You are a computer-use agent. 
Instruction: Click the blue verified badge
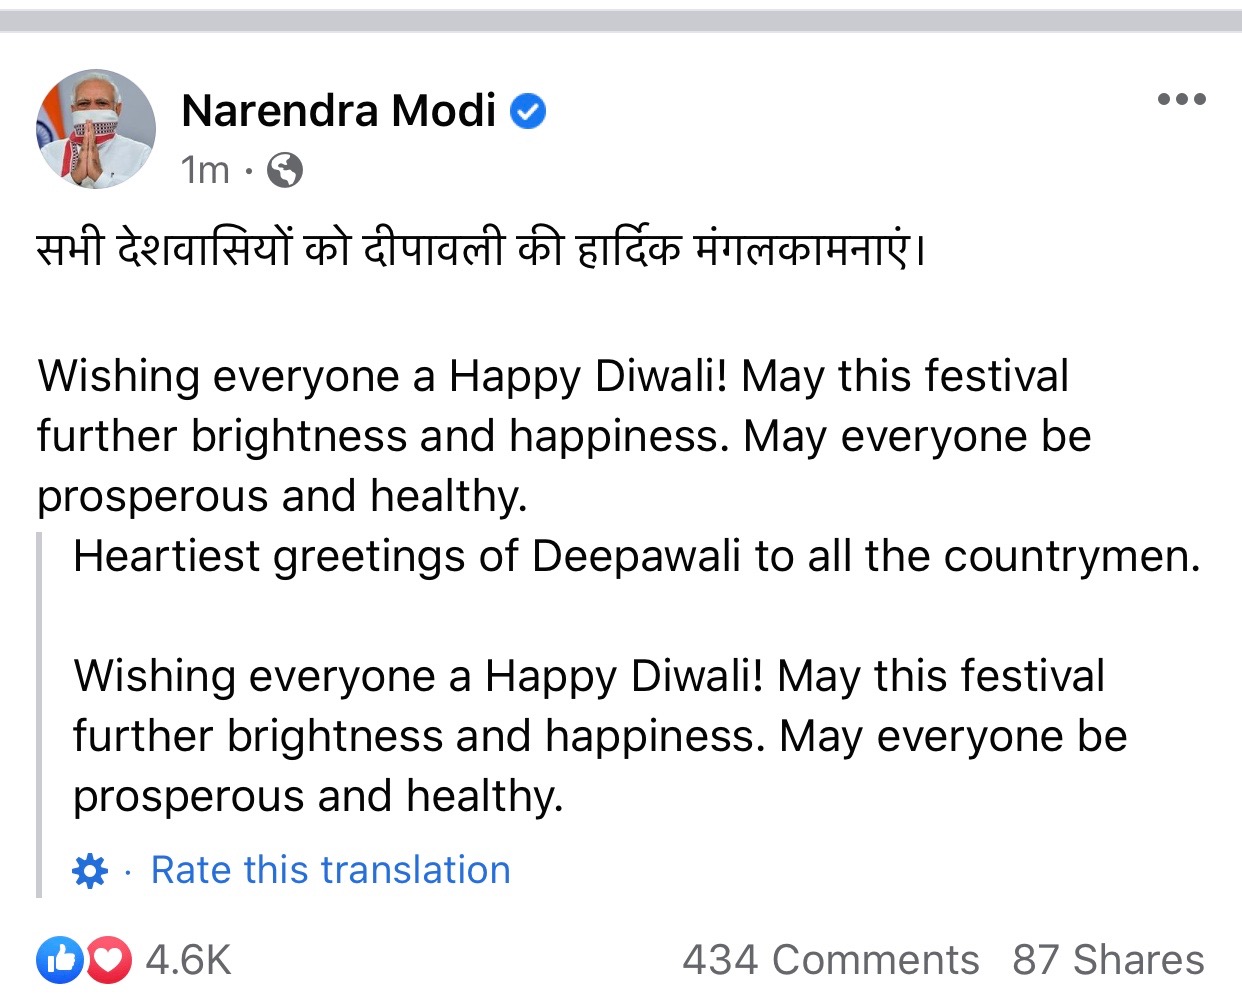tap(529, 111)
